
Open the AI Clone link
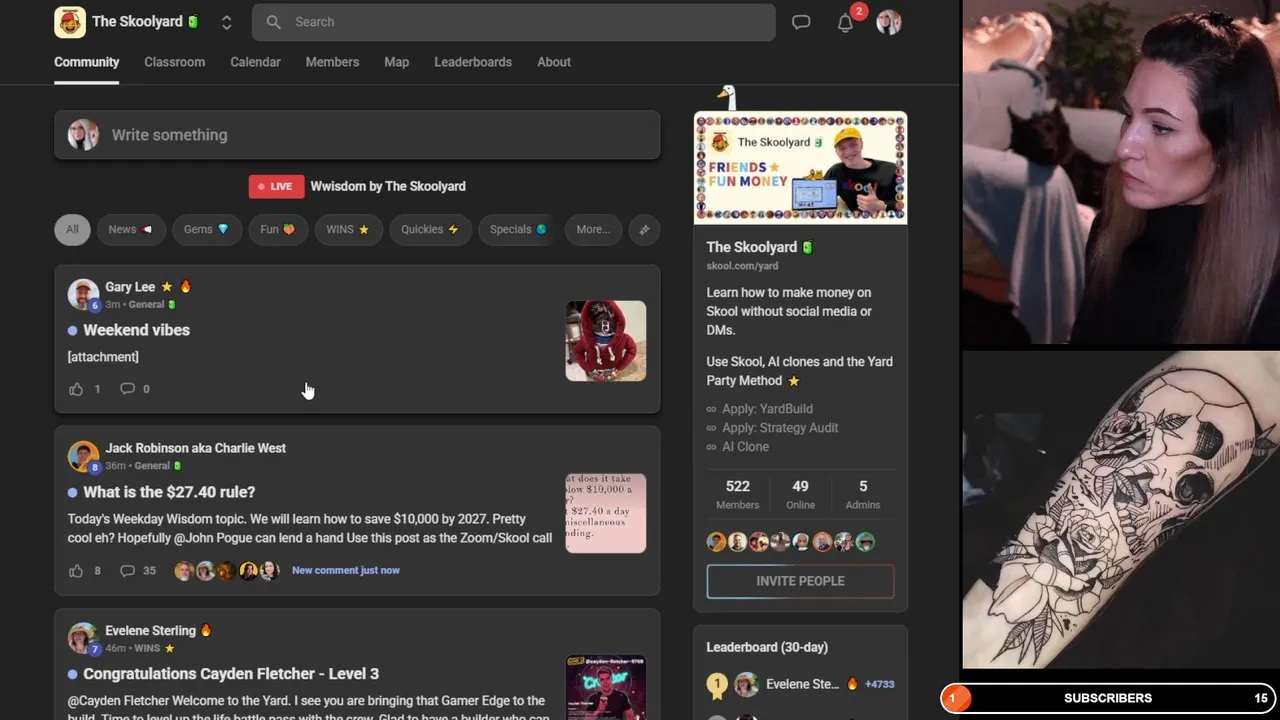(x=745, y=447)
